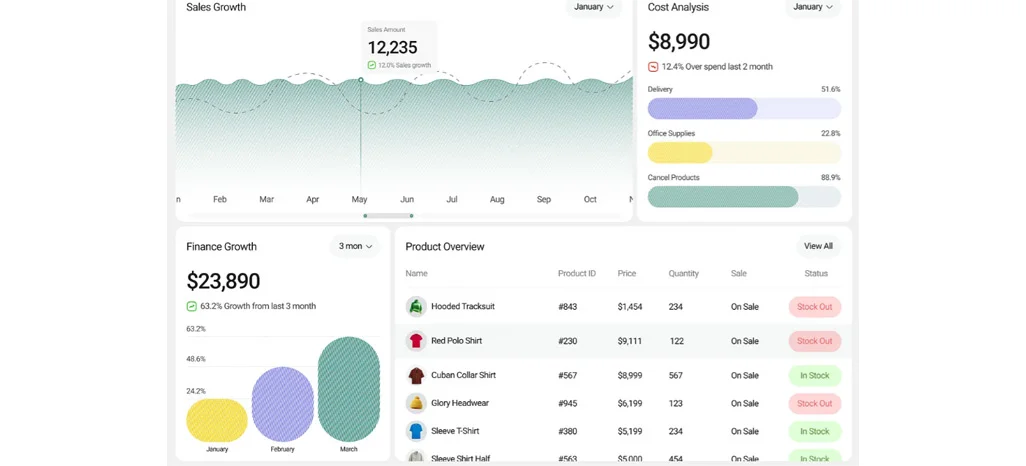Click the Red Polo Shirt product icon
The image size is (1026, 466).
click(416, 341)
